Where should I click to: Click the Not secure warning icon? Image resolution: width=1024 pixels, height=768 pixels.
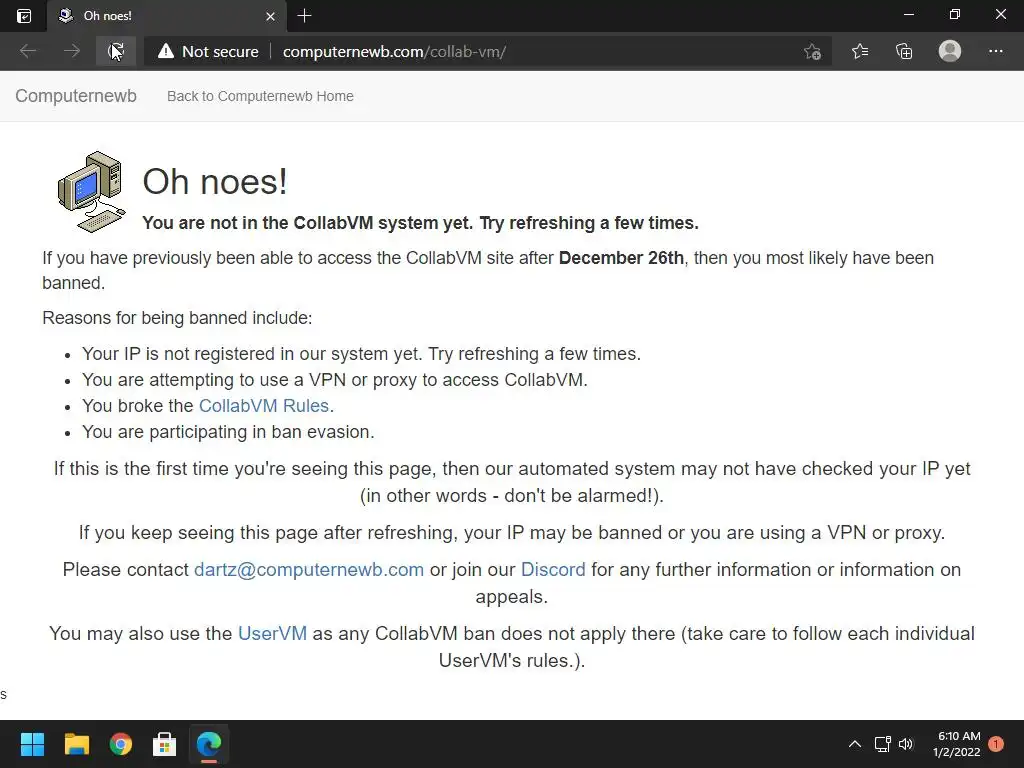166,51
